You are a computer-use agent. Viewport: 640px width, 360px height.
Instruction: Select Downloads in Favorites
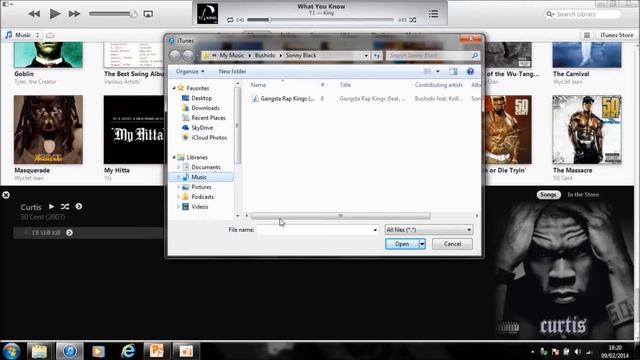tap(205, 108)
